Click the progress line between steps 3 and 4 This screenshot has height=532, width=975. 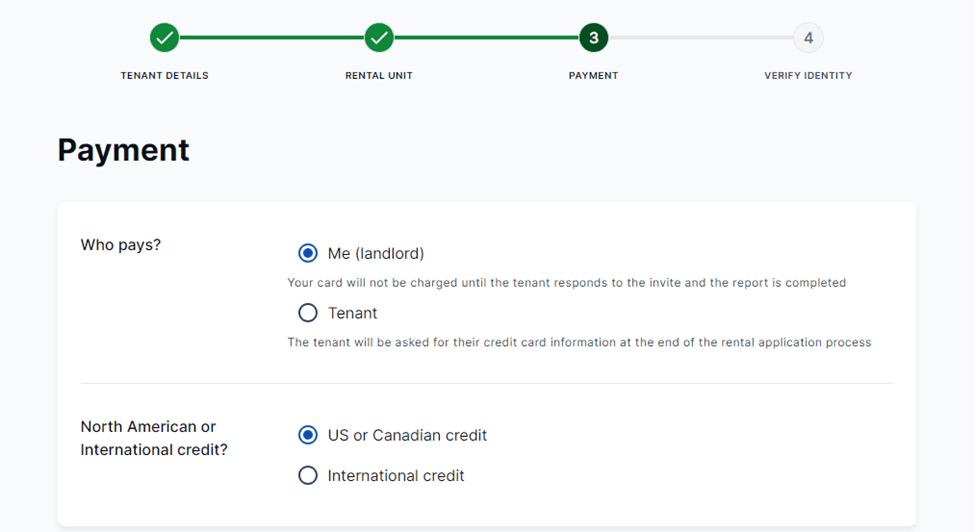[x=700, y=38]
